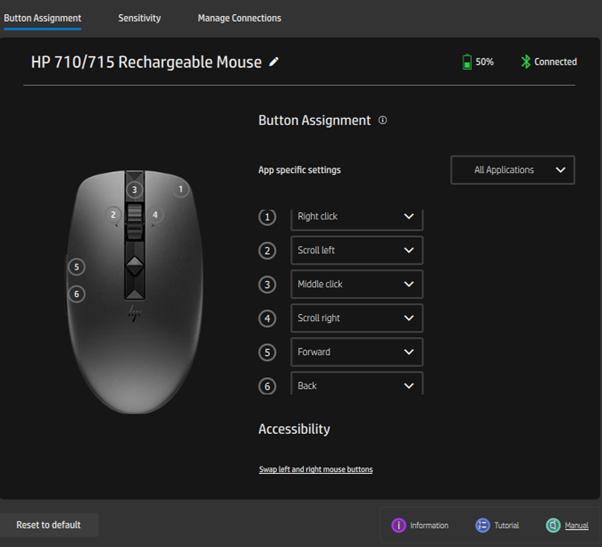Click the green Manual icon

tap(553, 525)
